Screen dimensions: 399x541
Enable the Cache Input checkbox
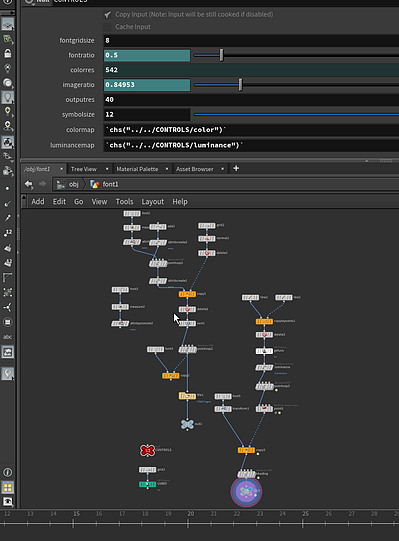107,27
